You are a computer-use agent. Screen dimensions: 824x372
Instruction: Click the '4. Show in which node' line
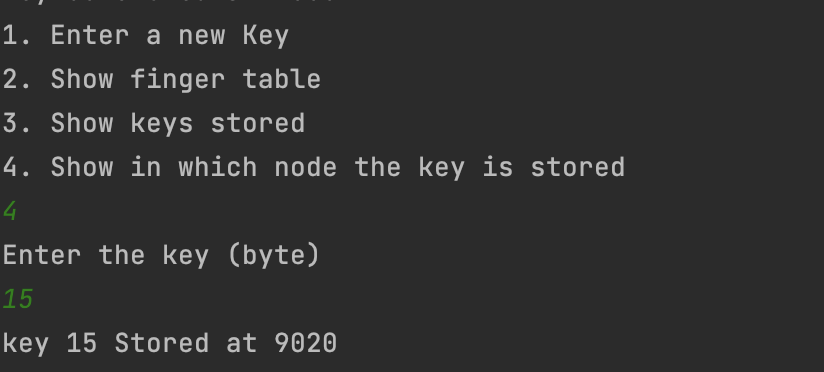[x=314, y=168]
